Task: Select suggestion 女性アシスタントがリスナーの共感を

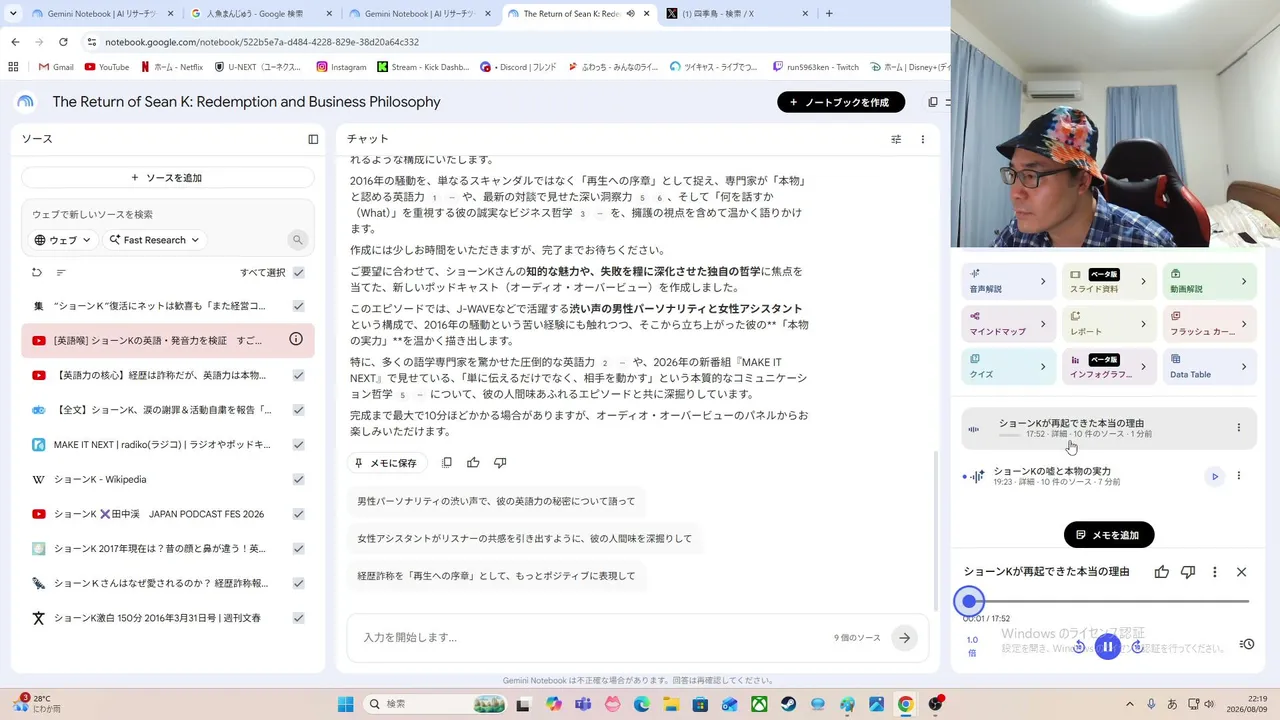Action: (525, 538)
